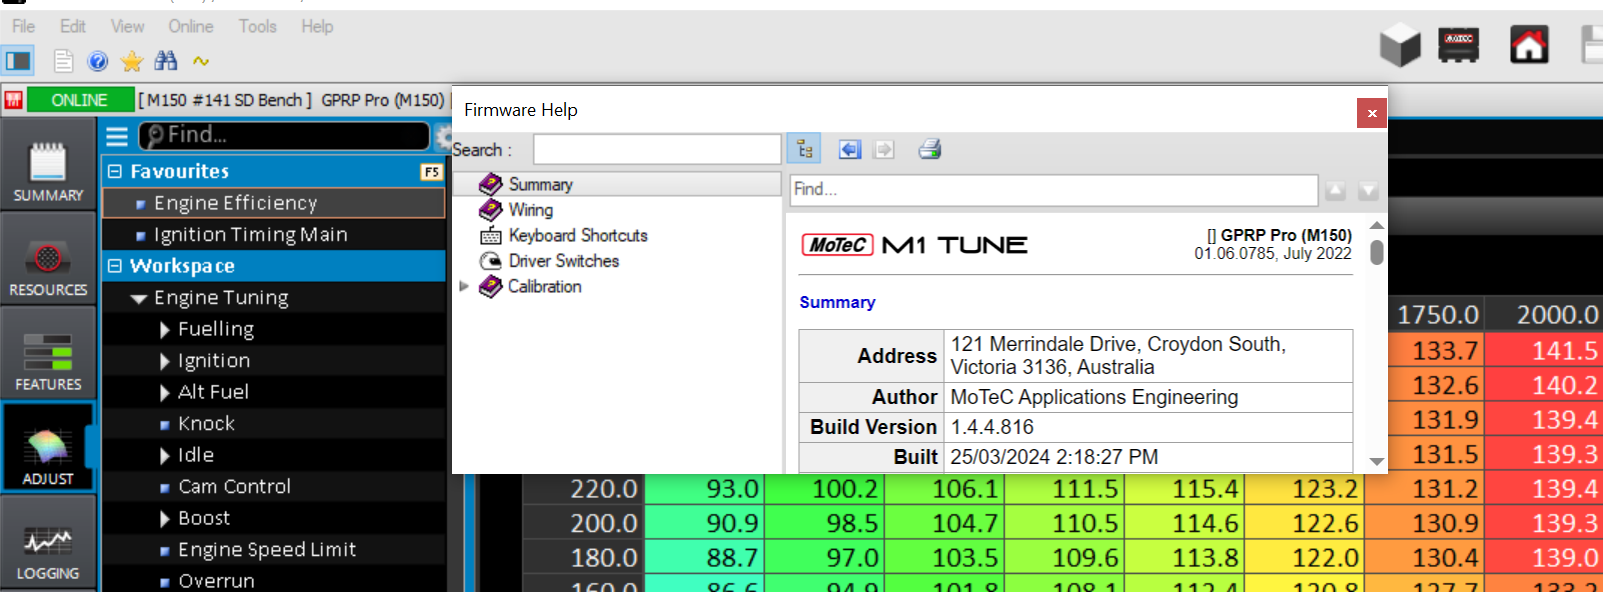The height and width of the screenshot is (592, 1603).
Task: Click the Firmware Help Search field
Action: (x=656, y=149)
